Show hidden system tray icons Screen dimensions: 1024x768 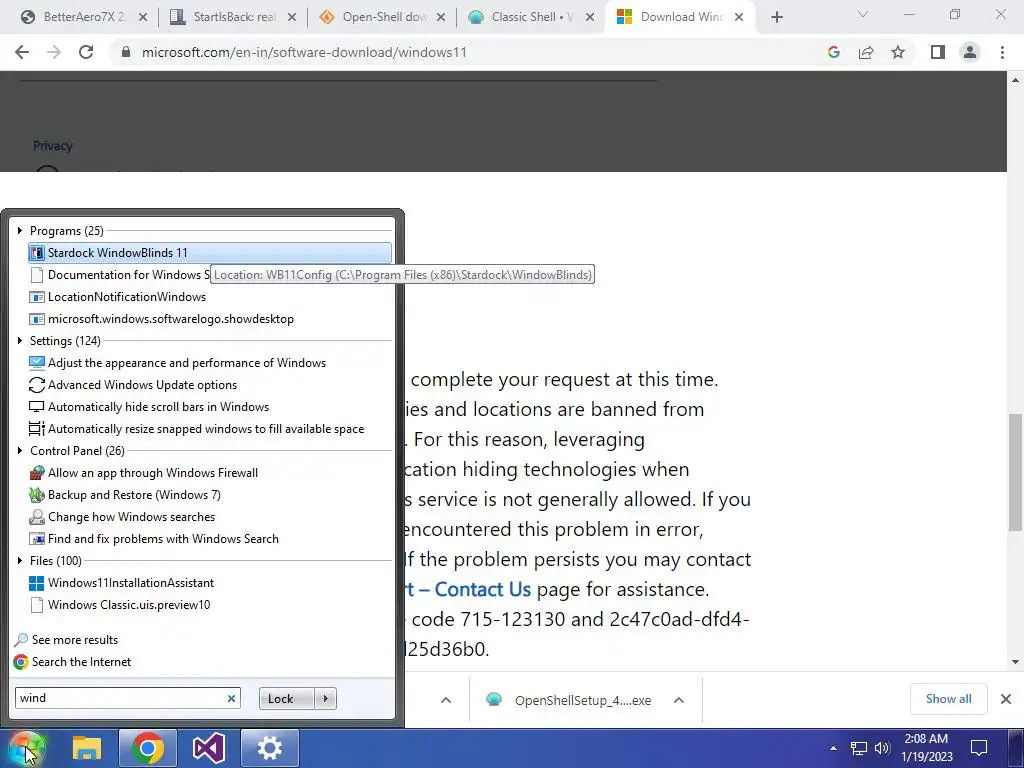click(833, 748)
